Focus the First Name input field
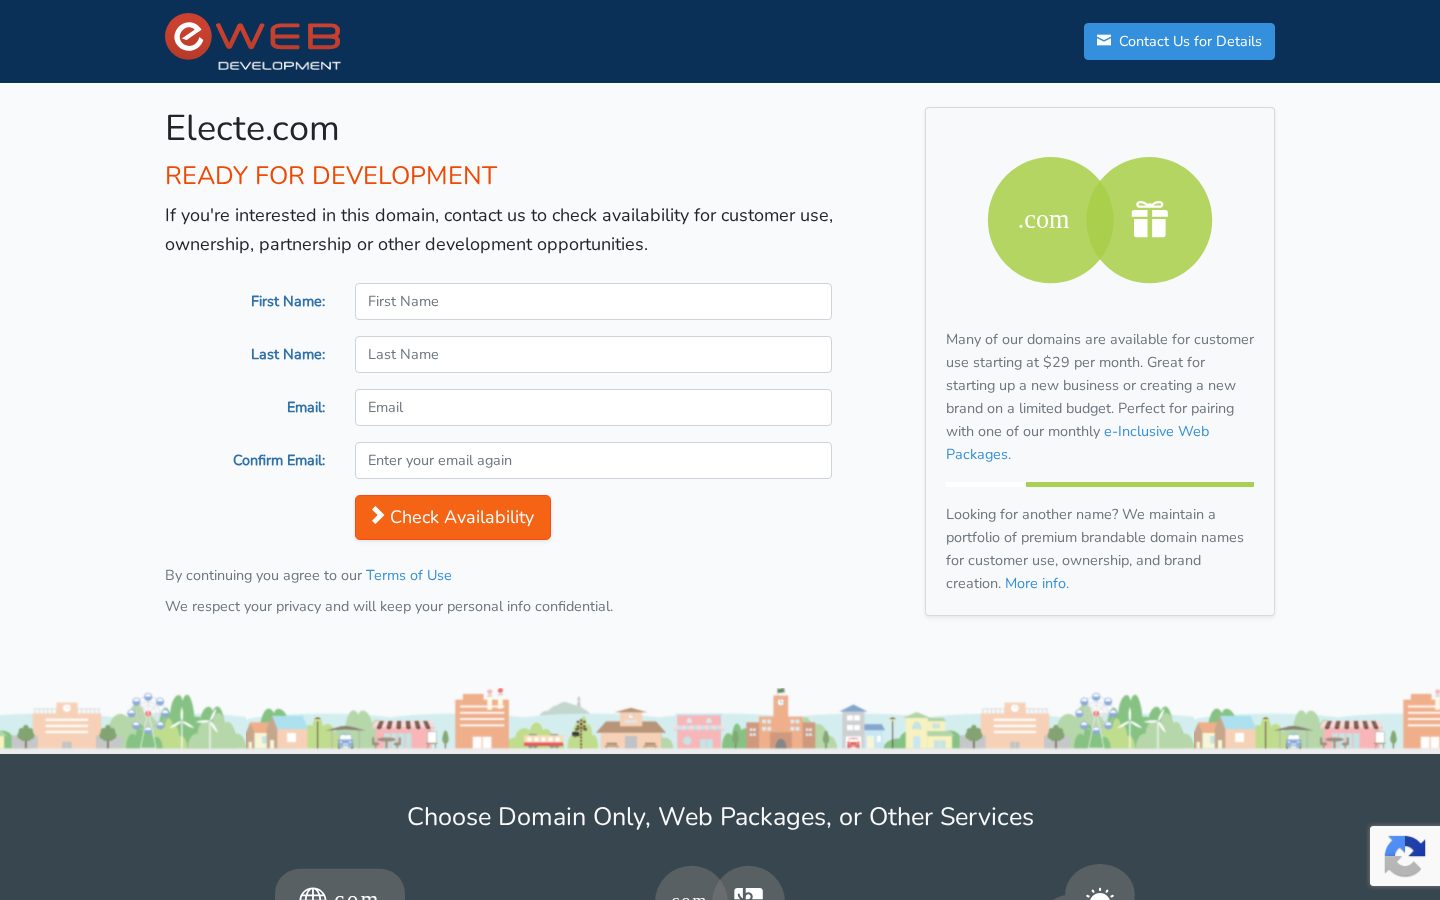This screenshot has width=1440, height=900. pyautogui.click(x=593, y=301)
